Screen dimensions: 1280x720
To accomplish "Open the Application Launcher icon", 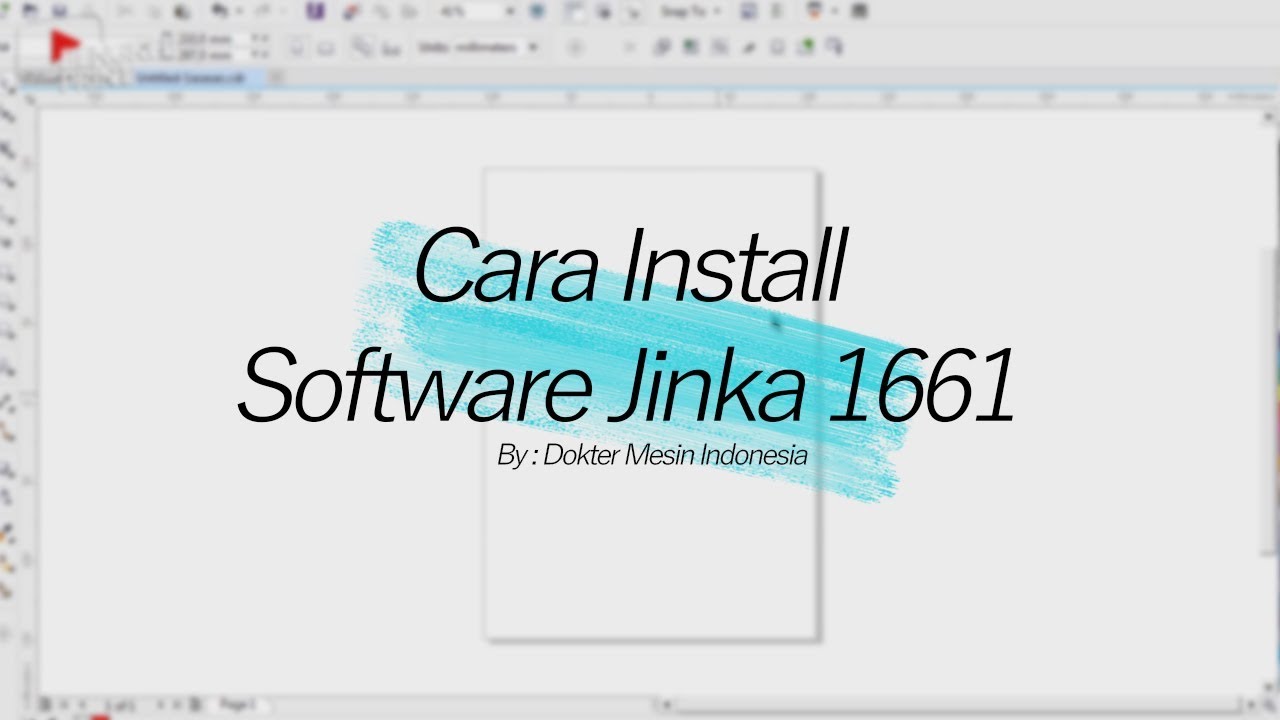I will 817,11.
